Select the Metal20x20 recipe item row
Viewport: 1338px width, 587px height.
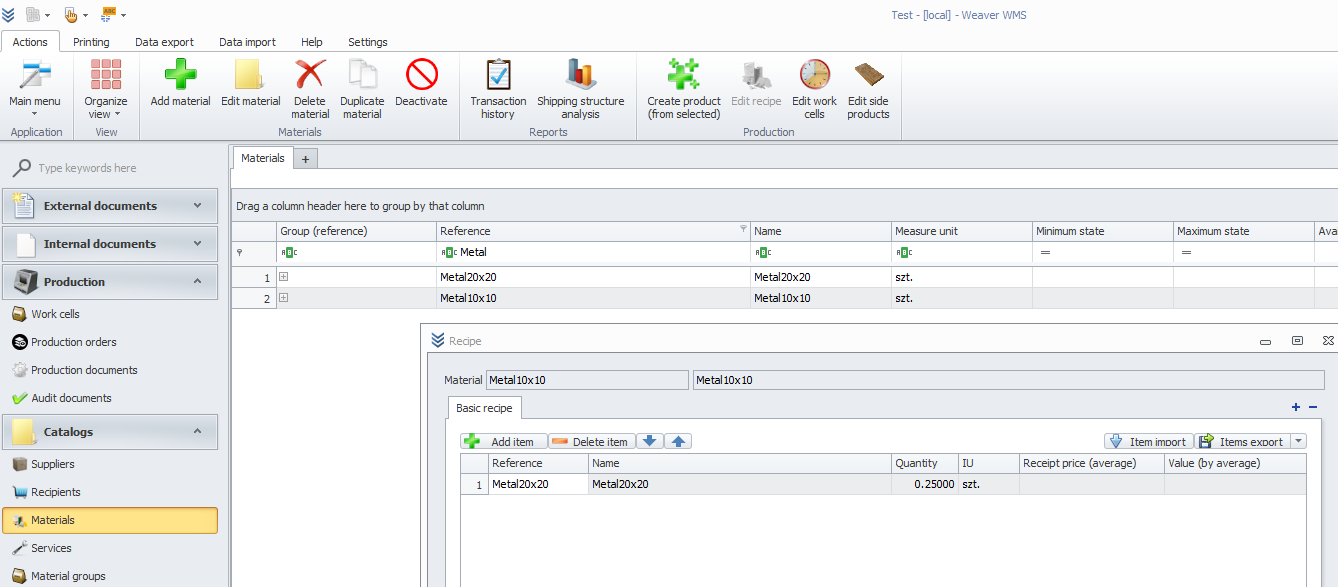tap(883, 484)
